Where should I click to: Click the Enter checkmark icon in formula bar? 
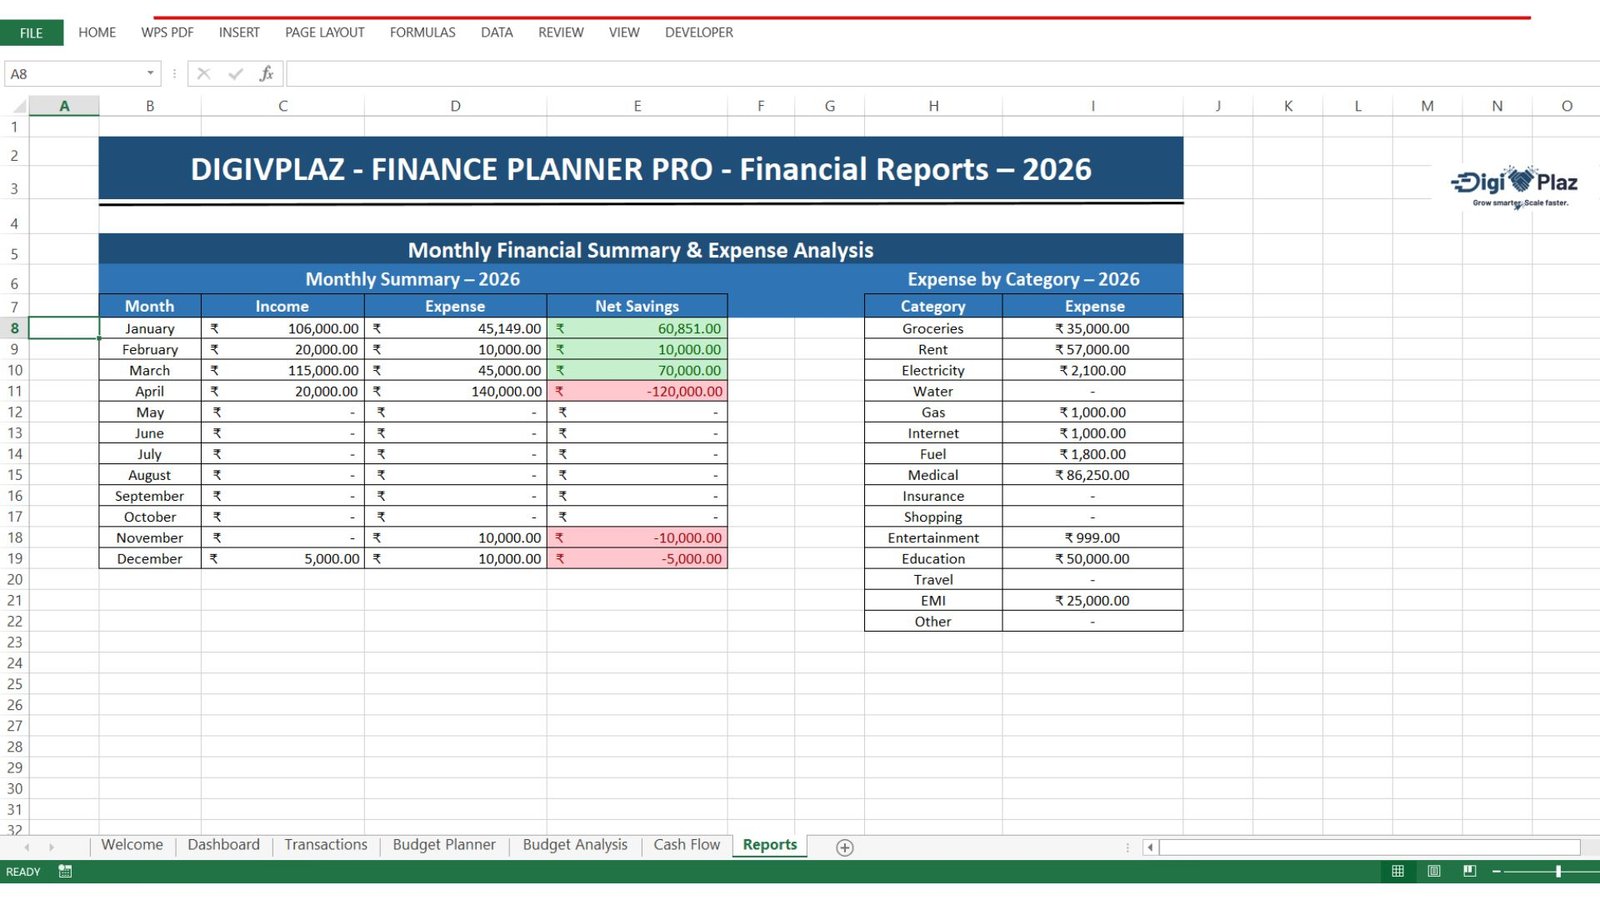coord(235,74)
